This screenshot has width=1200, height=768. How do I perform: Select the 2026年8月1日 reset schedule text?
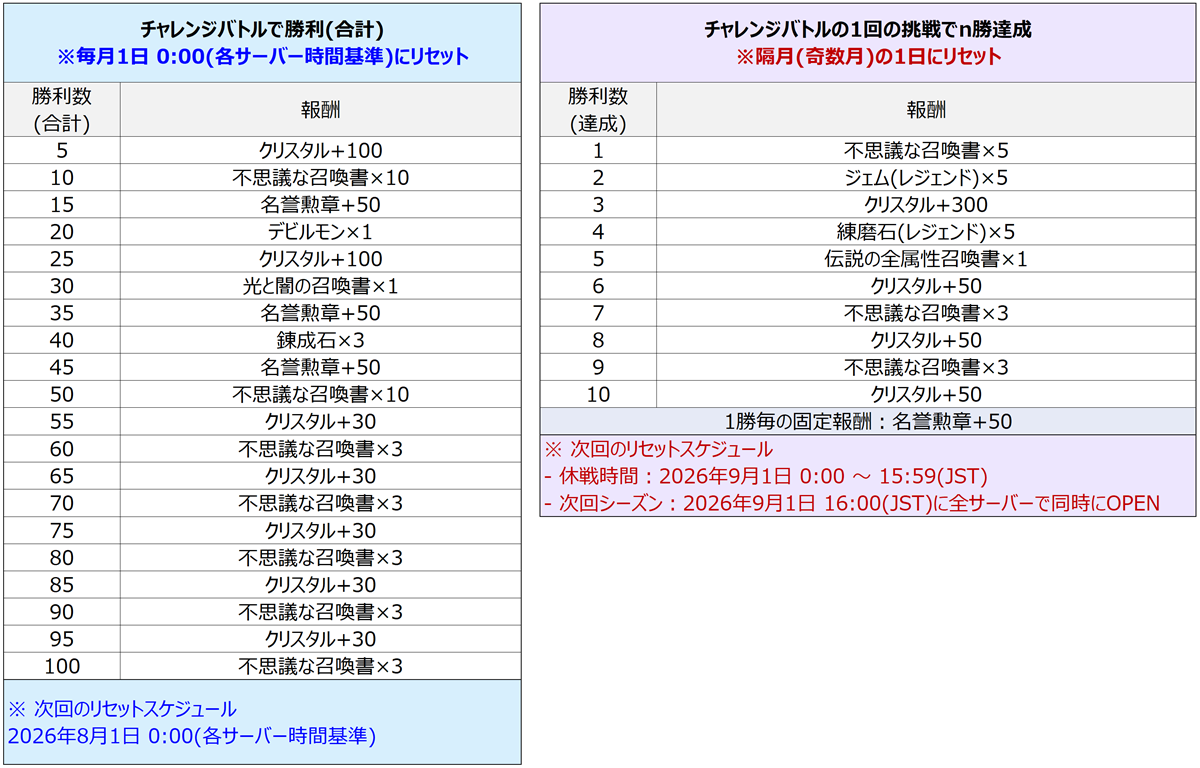pyautogui.click(x=192, y=738)
